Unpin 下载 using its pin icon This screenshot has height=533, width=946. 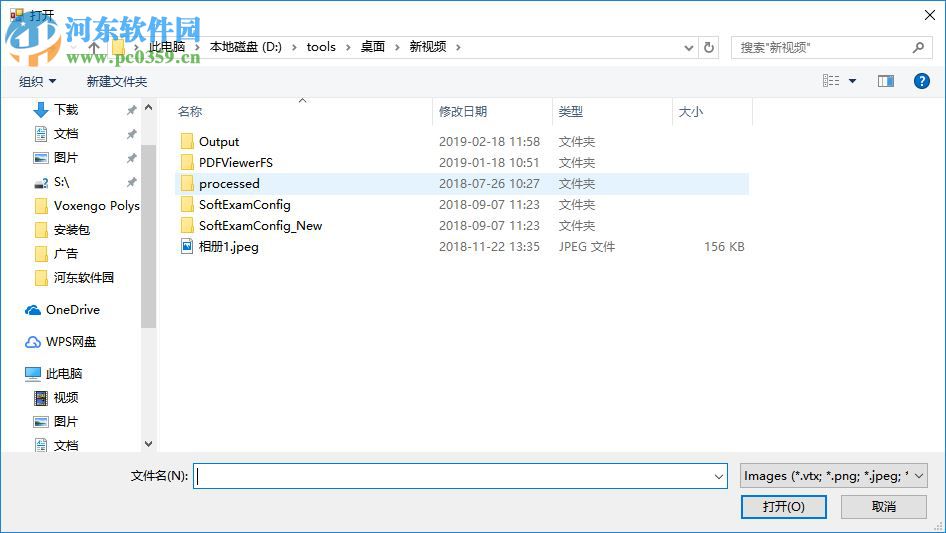(x=131, y=110)
